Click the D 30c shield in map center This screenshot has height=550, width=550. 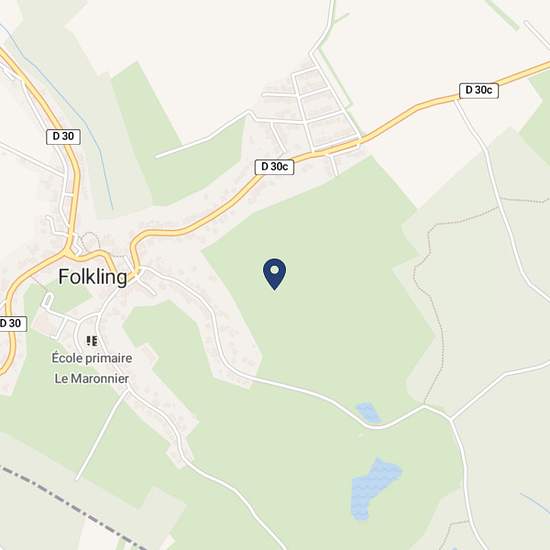click(274, 167)
